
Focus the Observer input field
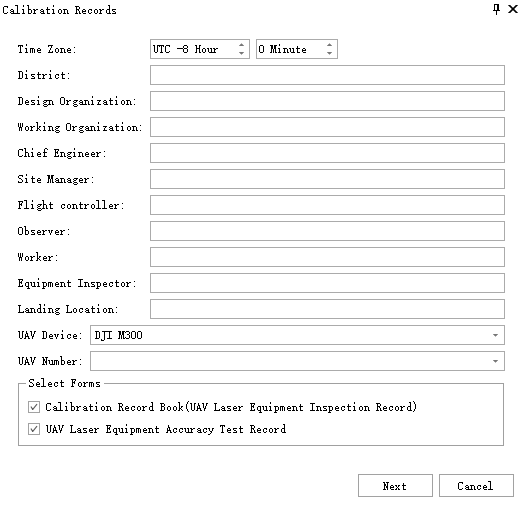coord(327,231)
